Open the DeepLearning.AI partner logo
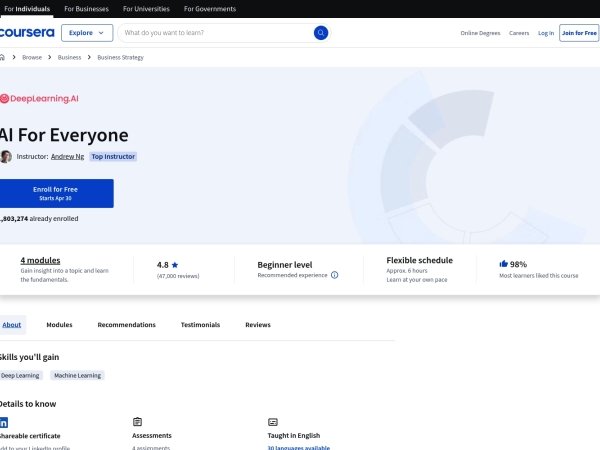600x450 pixels. click(x=39, y=99)
